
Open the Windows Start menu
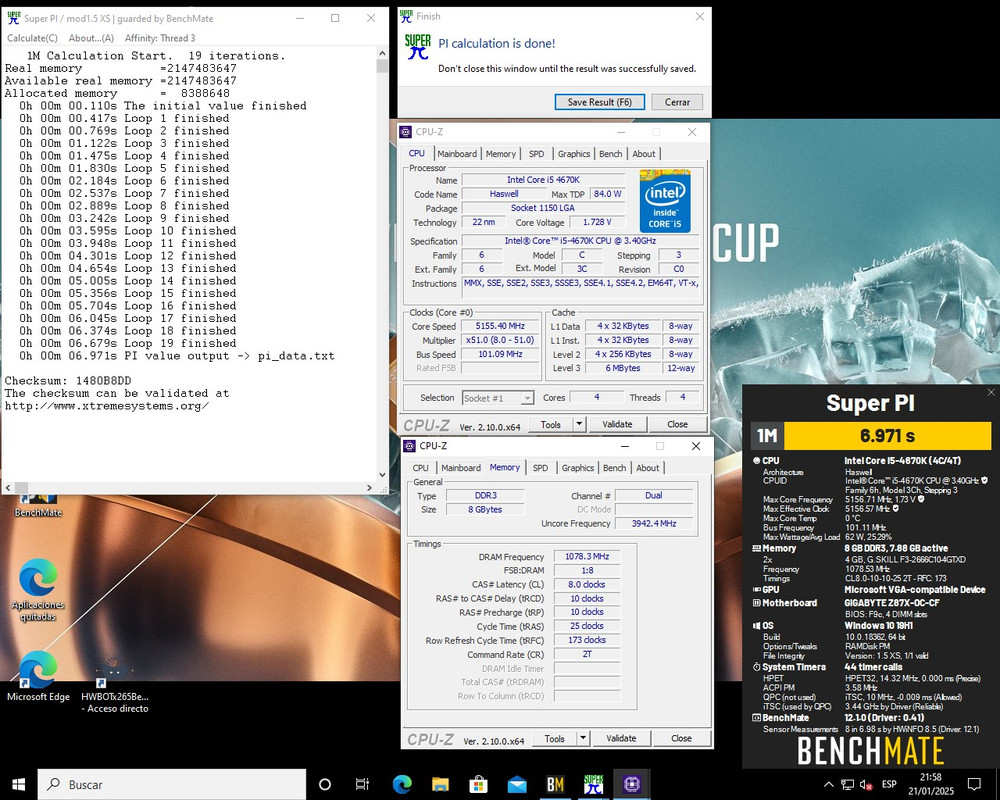18,784
